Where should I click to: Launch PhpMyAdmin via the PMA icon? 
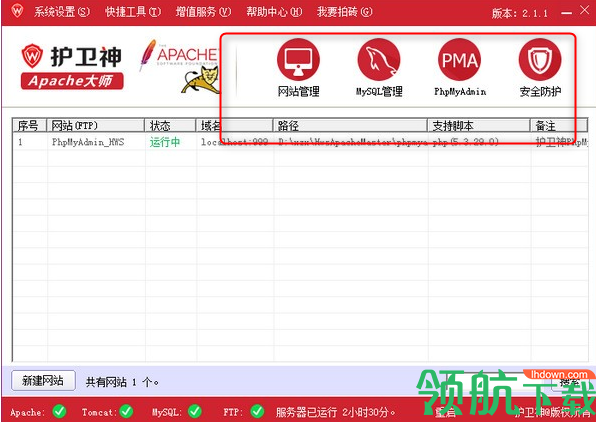(x=460, y=60)
